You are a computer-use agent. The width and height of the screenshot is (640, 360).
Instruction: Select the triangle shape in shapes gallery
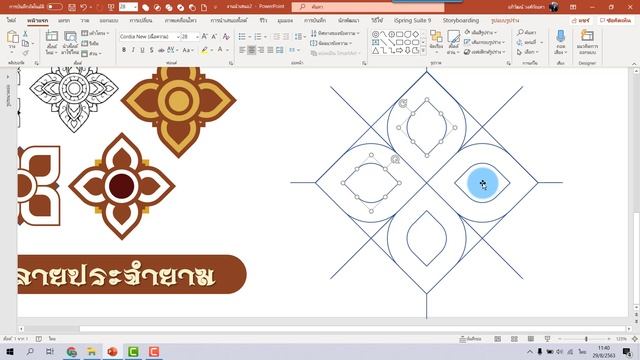[x=376, y=51]
